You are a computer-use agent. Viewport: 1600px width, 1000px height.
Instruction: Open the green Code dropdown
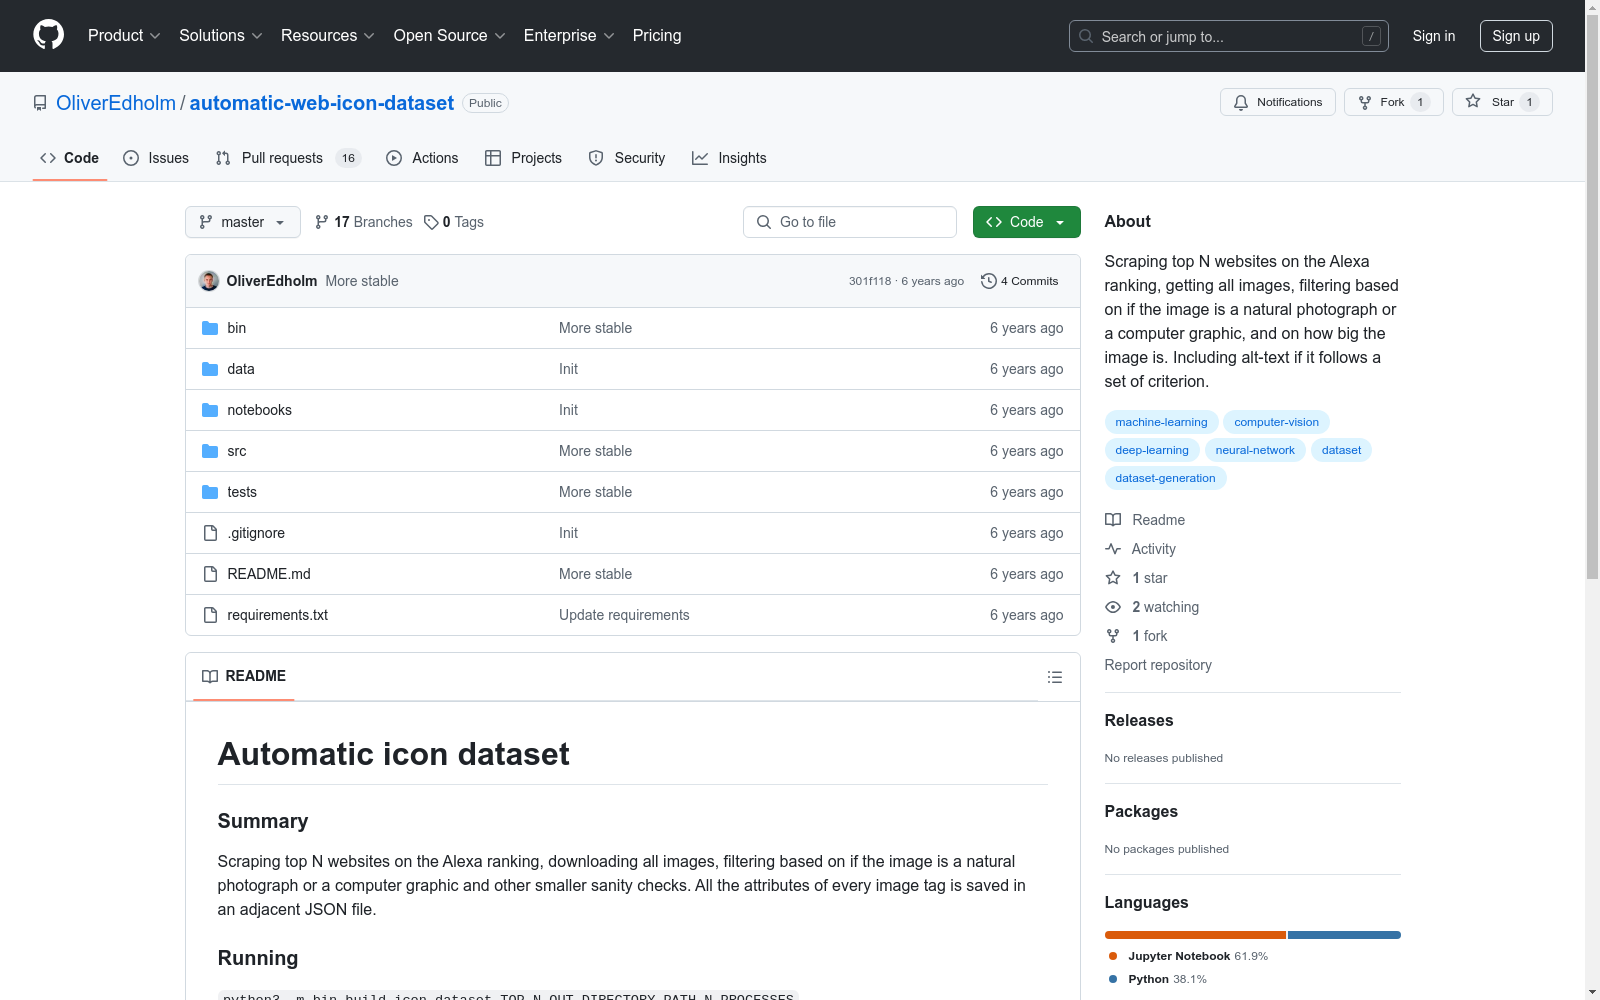pos(1026,222)
